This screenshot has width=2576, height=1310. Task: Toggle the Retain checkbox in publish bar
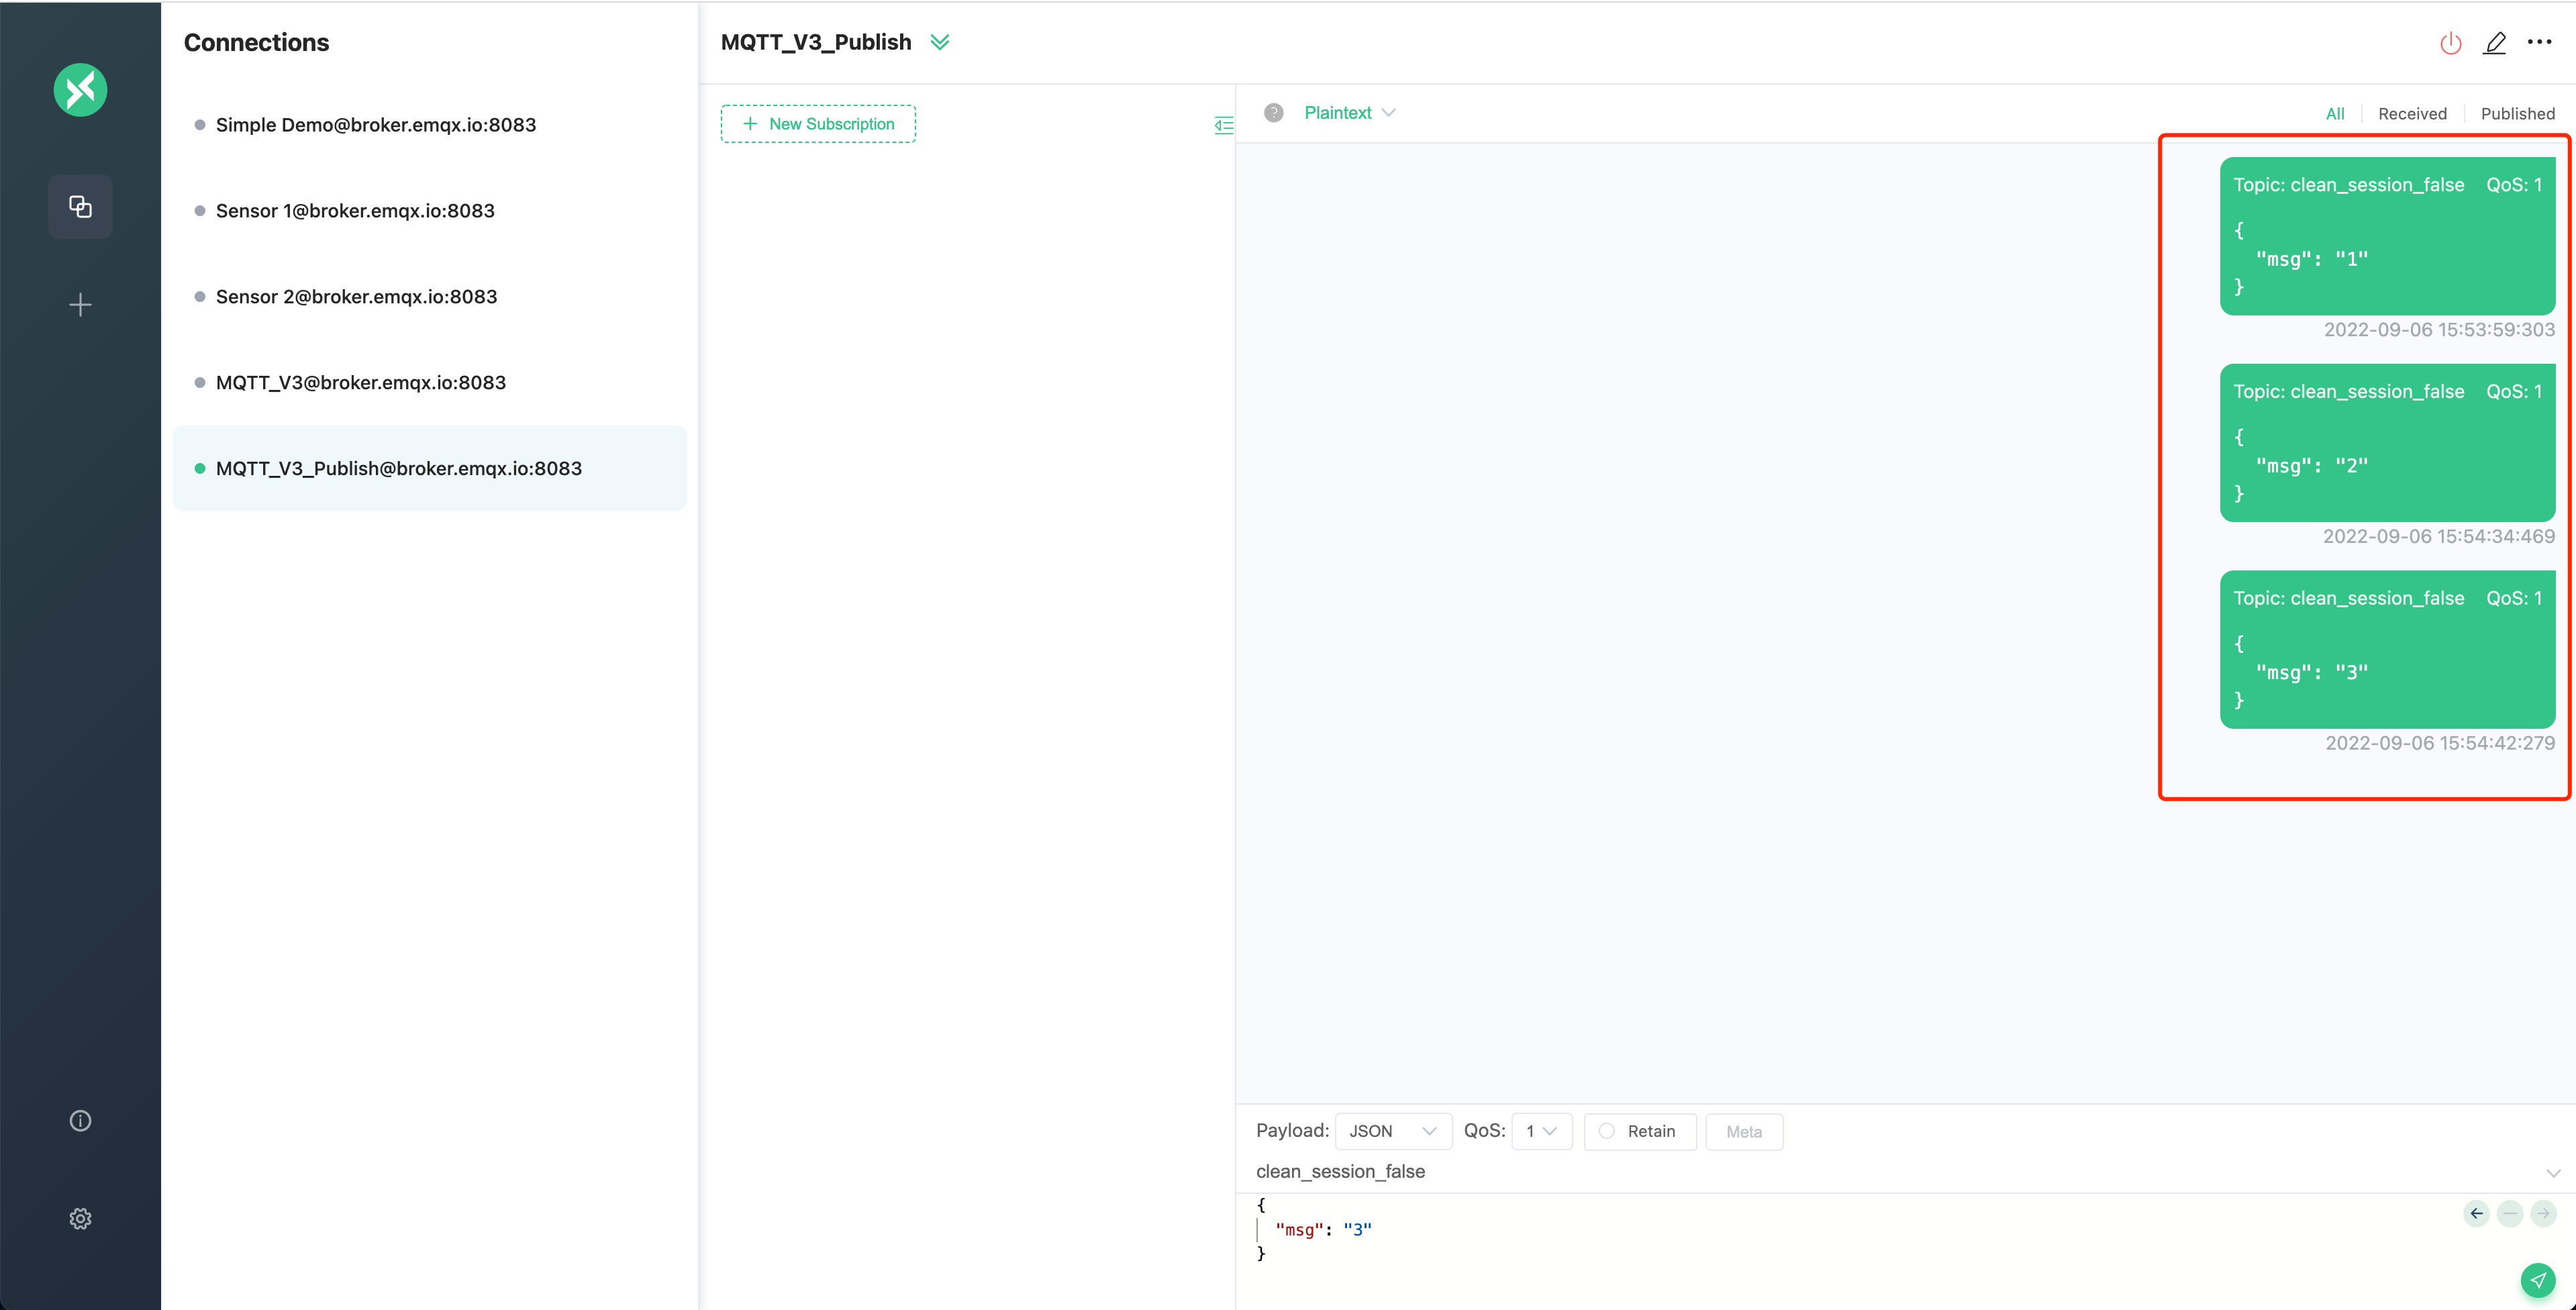click(x=1607, y=1131)
